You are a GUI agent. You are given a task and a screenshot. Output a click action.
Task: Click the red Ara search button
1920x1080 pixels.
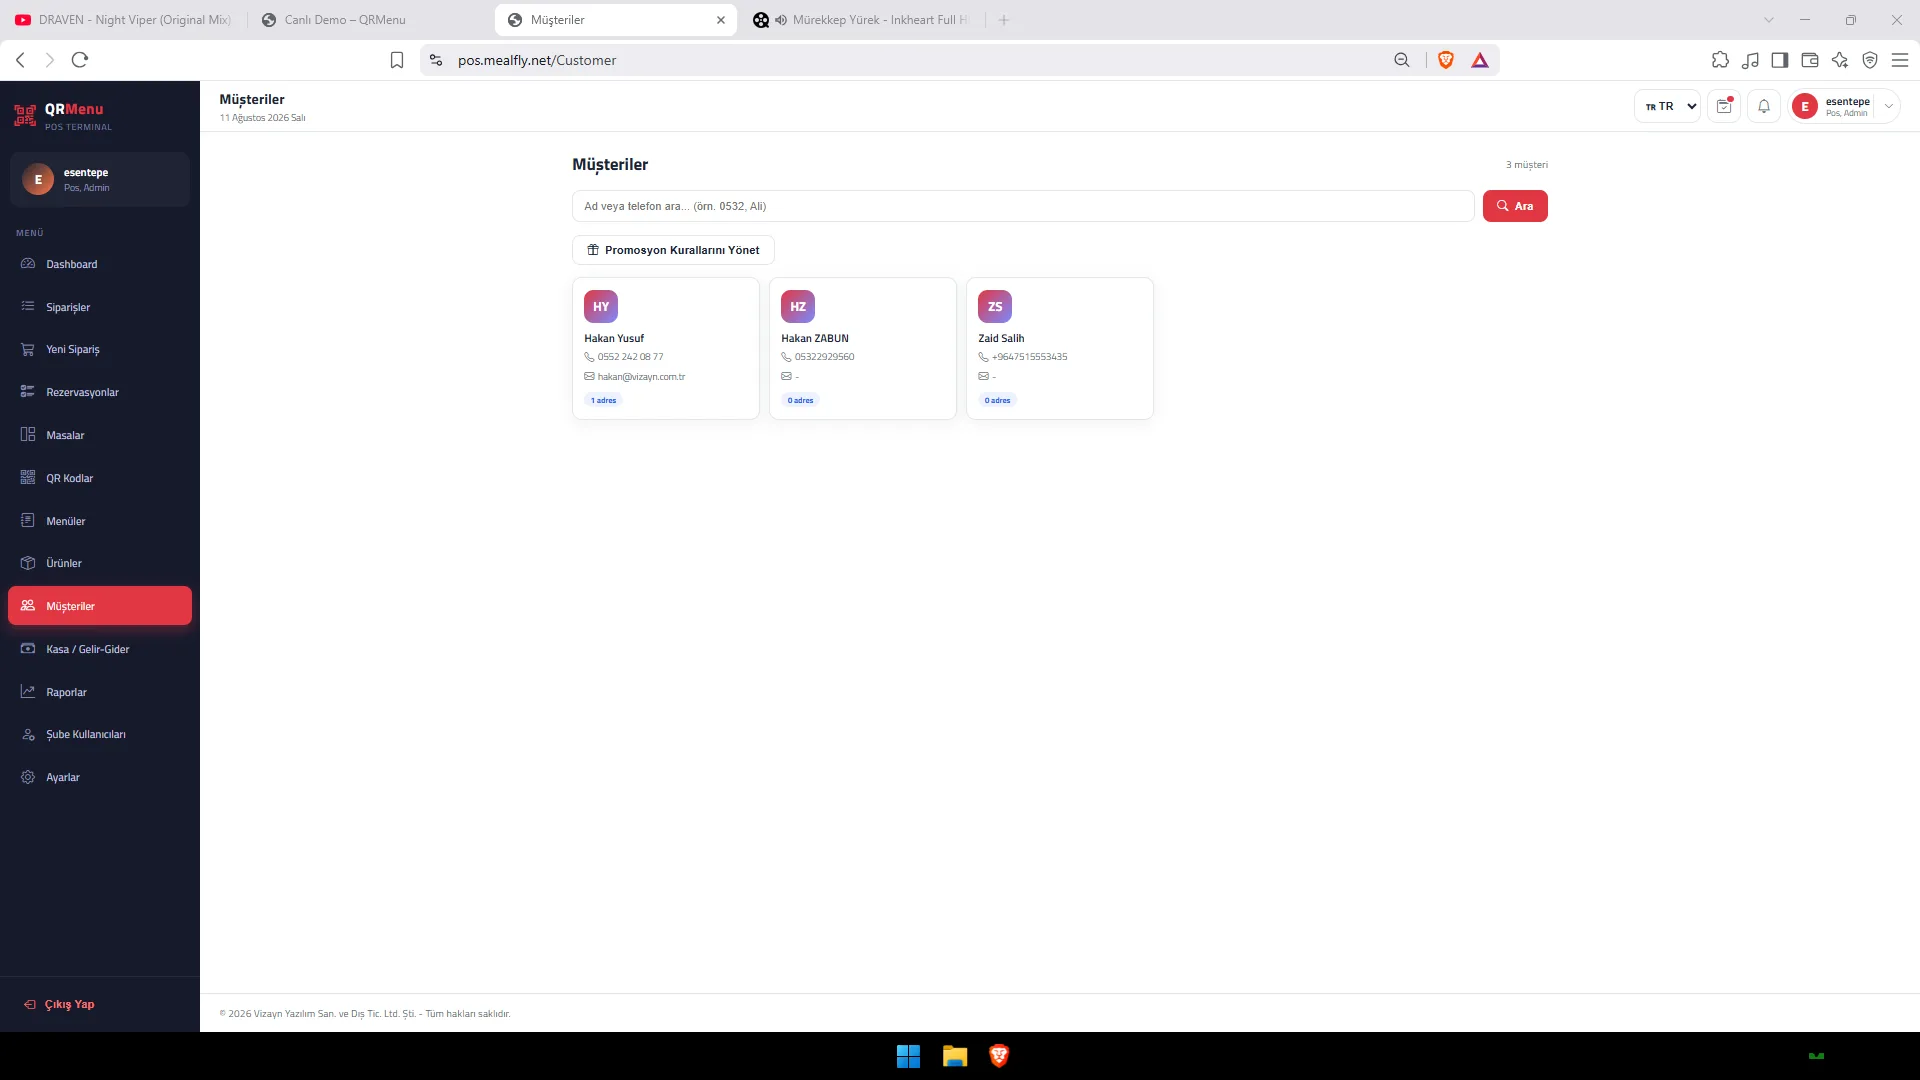click(1515, 206)
